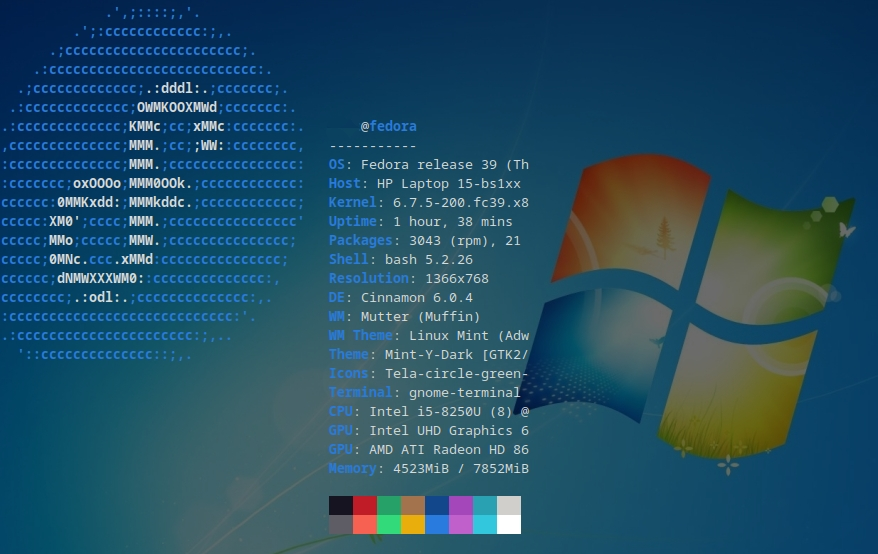
Task: Click the 'WM Theme: Linux Mint' line
Action: [429, 336]
